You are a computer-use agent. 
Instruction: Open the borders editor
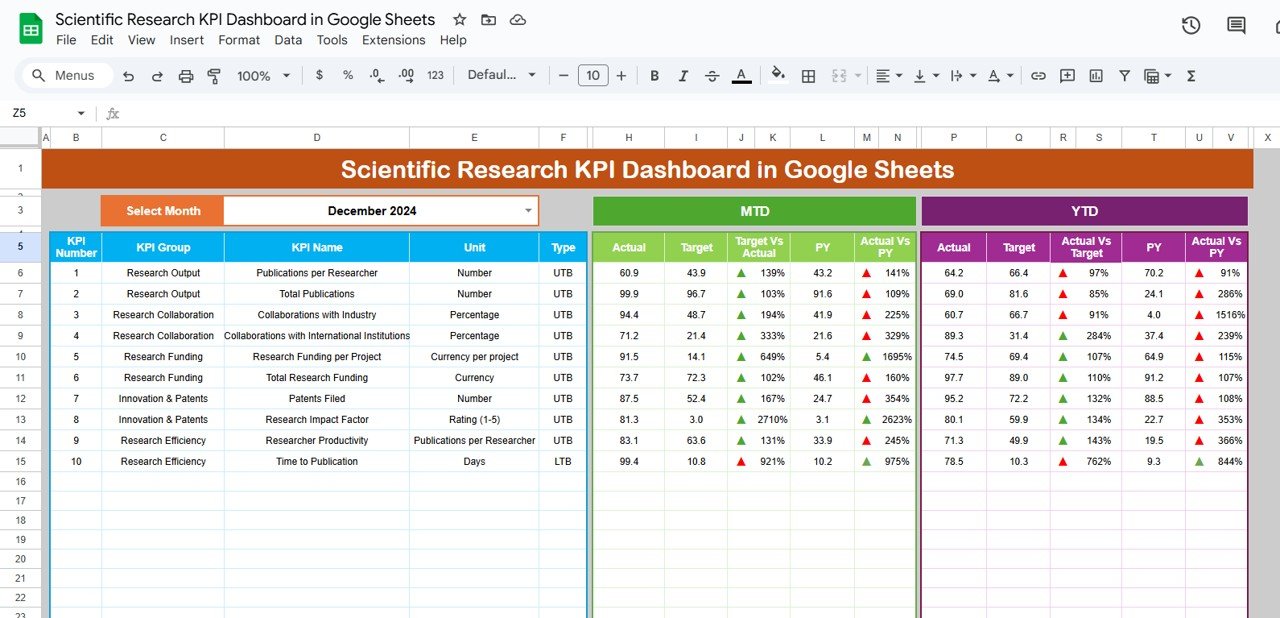[x=807, y=75]
